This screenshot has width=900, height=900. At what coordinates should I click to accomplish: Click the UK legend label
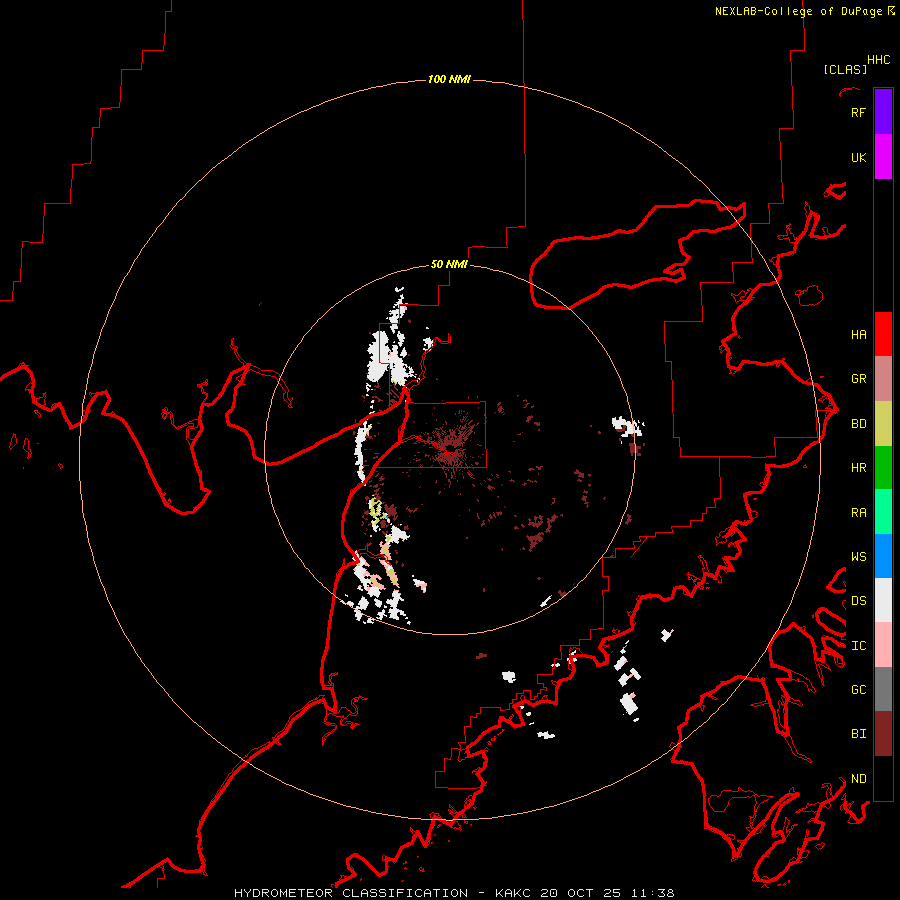[858, 157]
